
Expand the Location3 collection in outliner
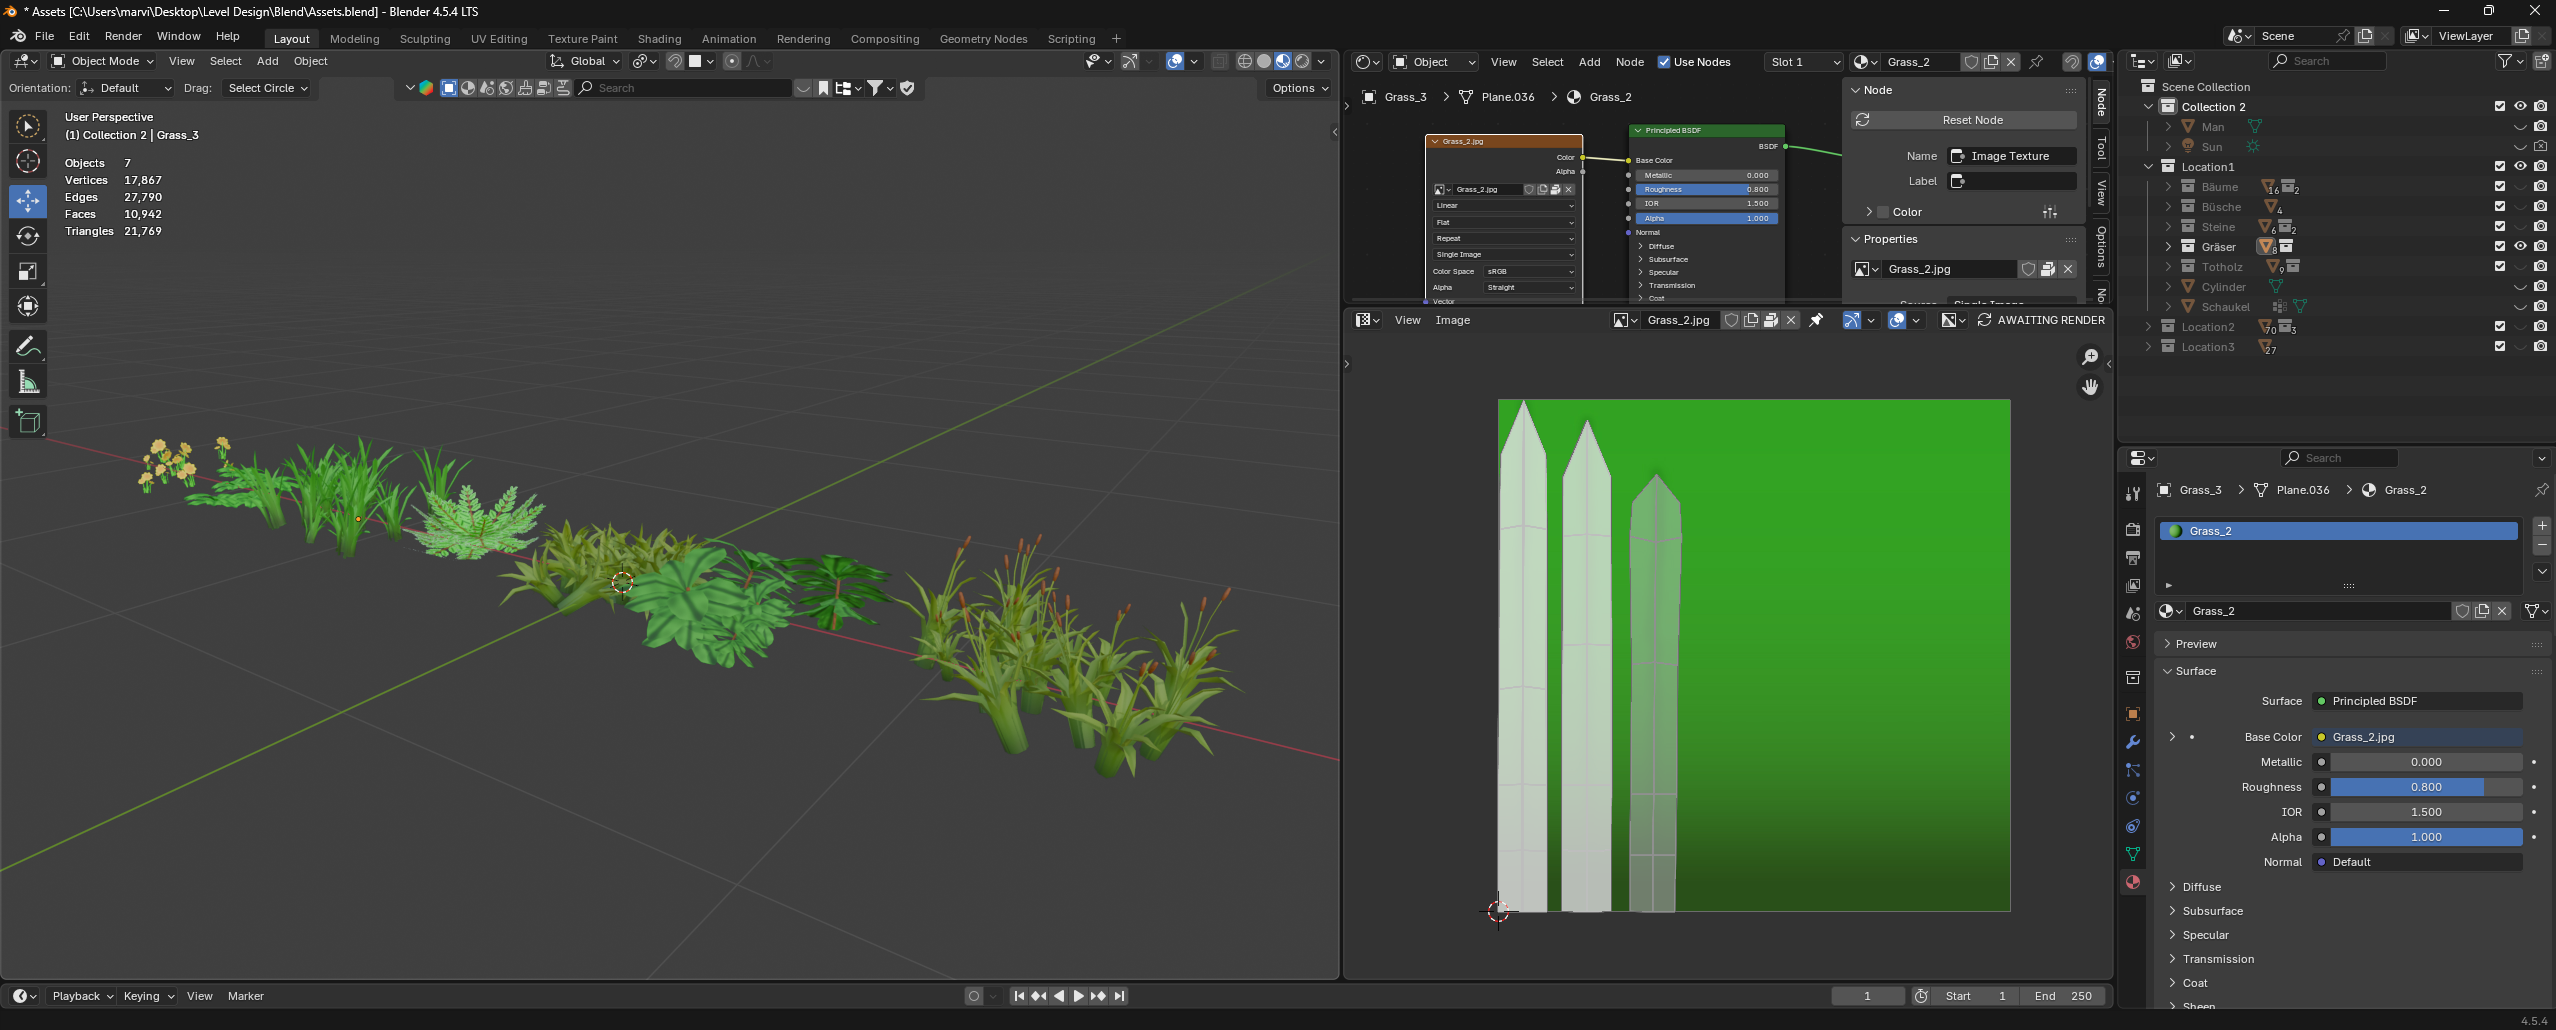coord(2148,347)
